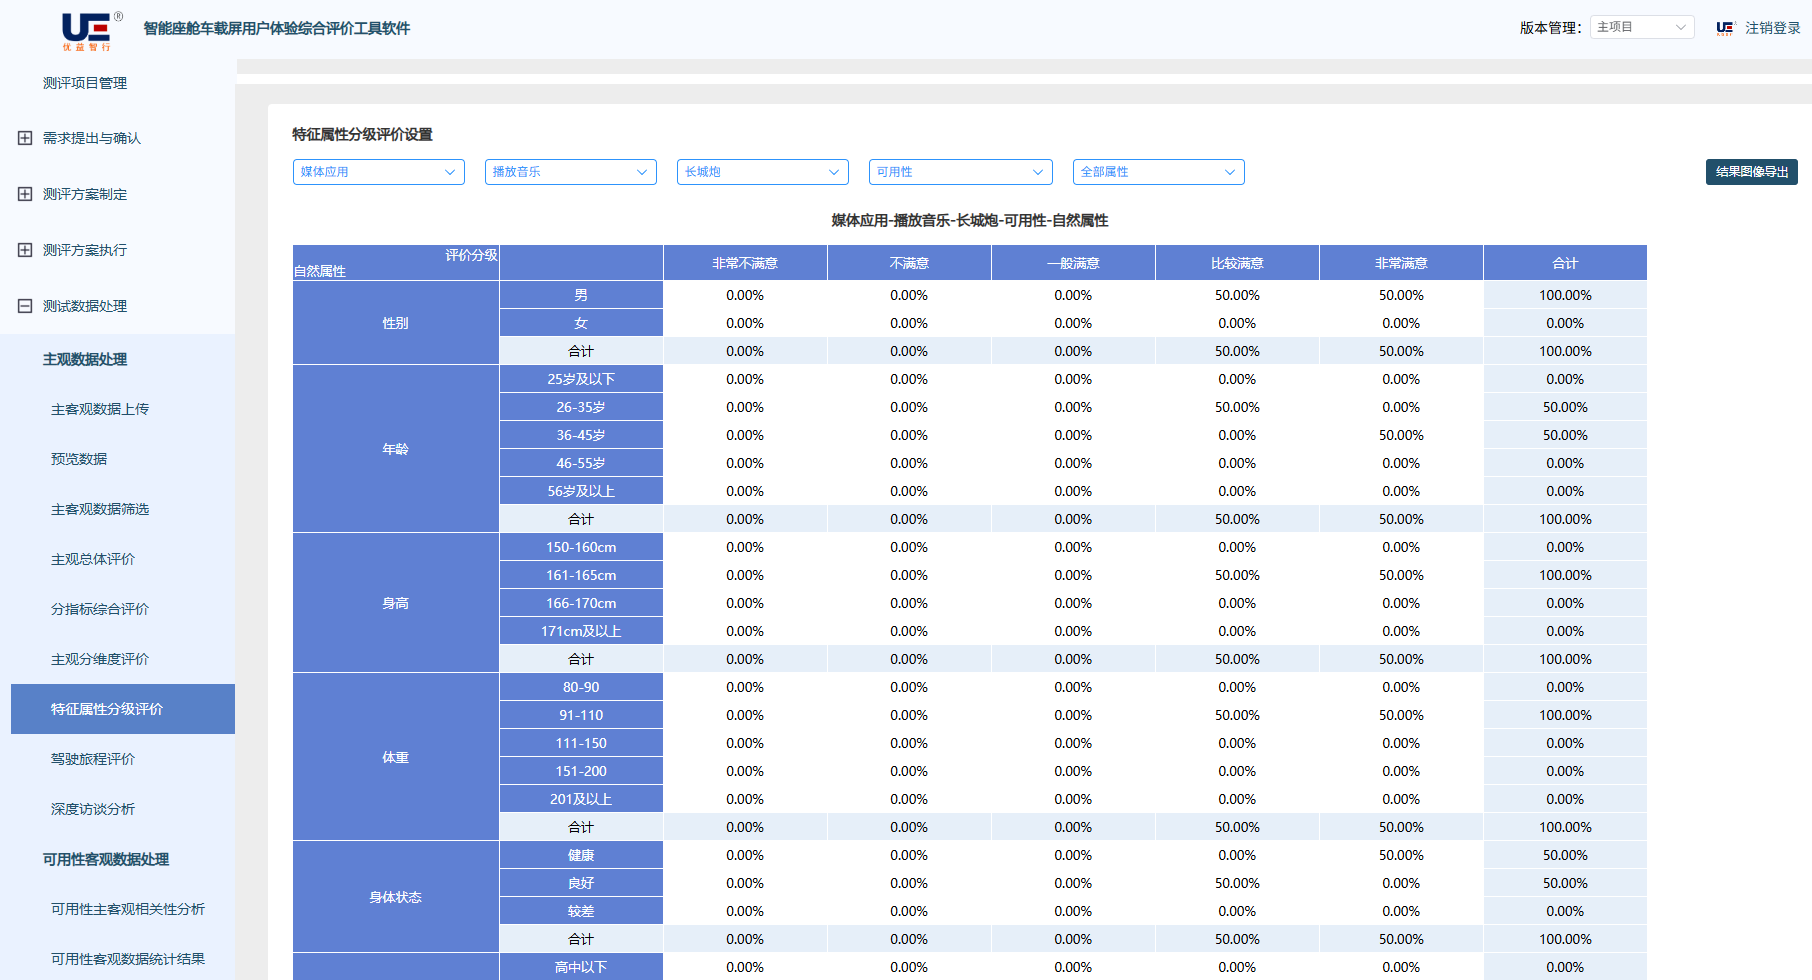Click the 91-110 row label

pyautogui.click(x=581, y=715)
